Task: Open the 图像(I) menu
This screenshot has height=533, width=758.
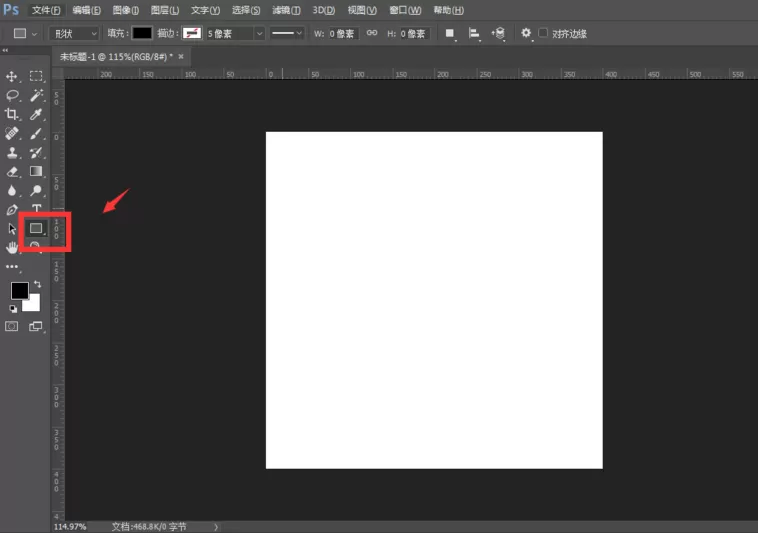Action: (126, 10)
